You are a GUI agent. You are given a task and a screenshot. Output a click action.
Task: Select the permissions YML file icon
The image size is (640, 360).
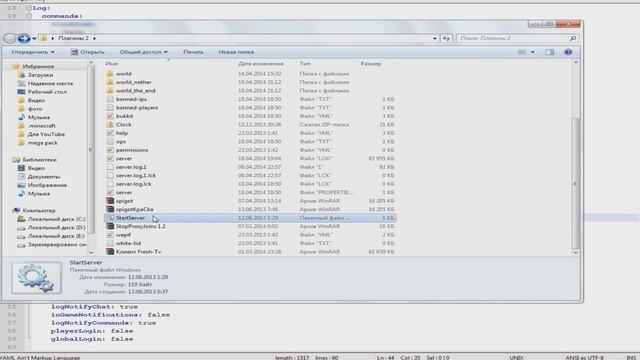[110, 150]
